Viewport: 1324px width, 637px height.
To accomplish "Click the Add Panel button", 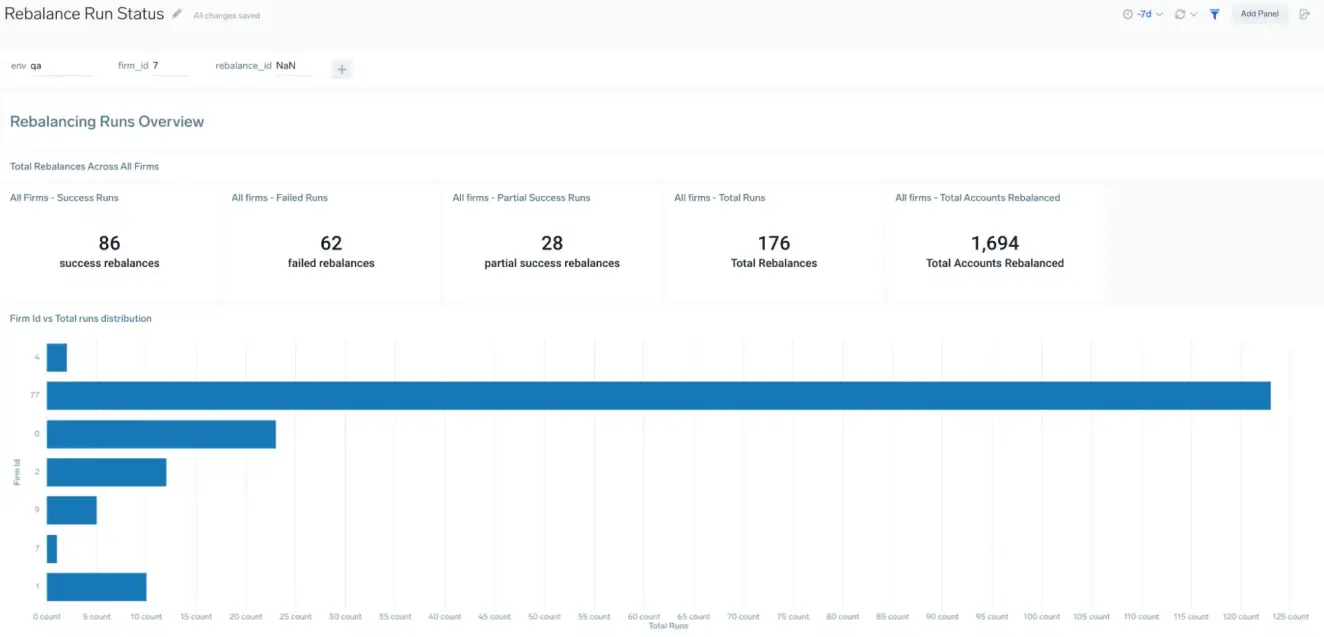I will point(1259,14).
